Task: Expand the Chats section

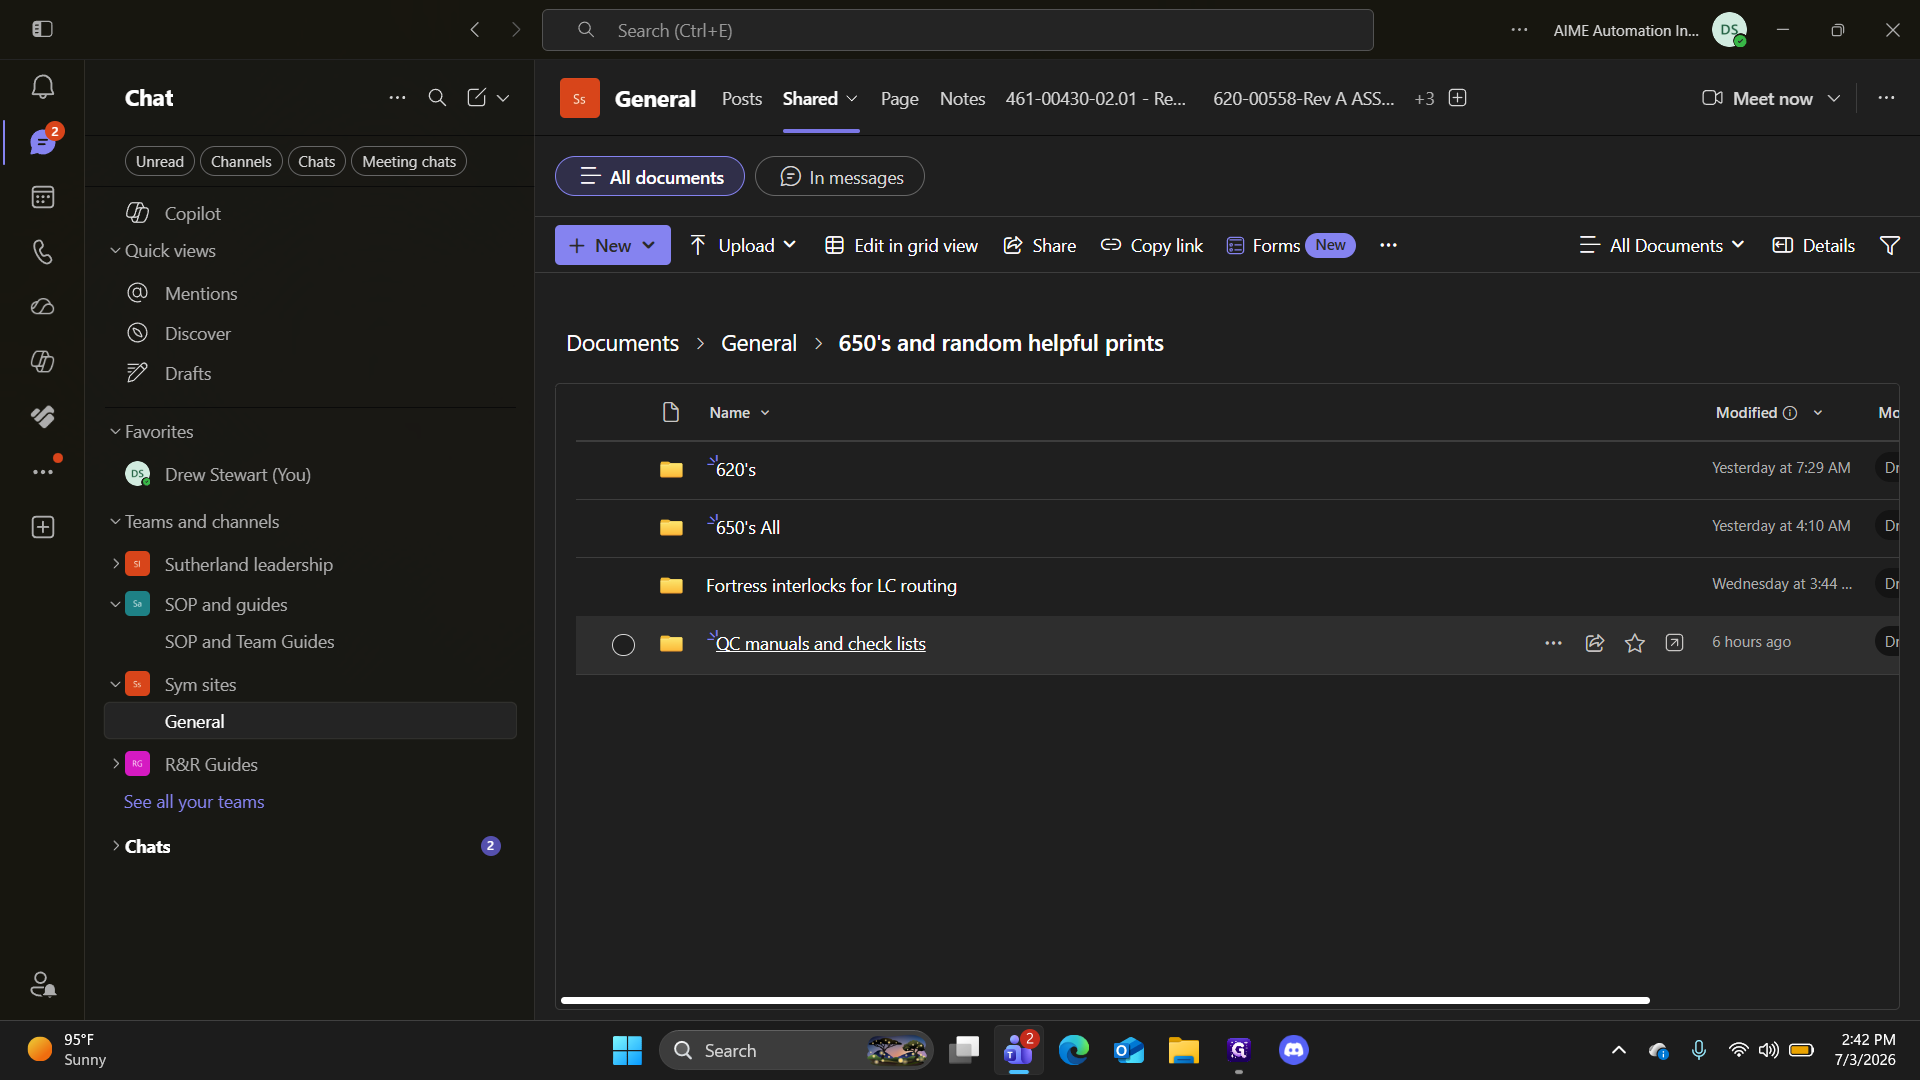Action: click(116, 846)
